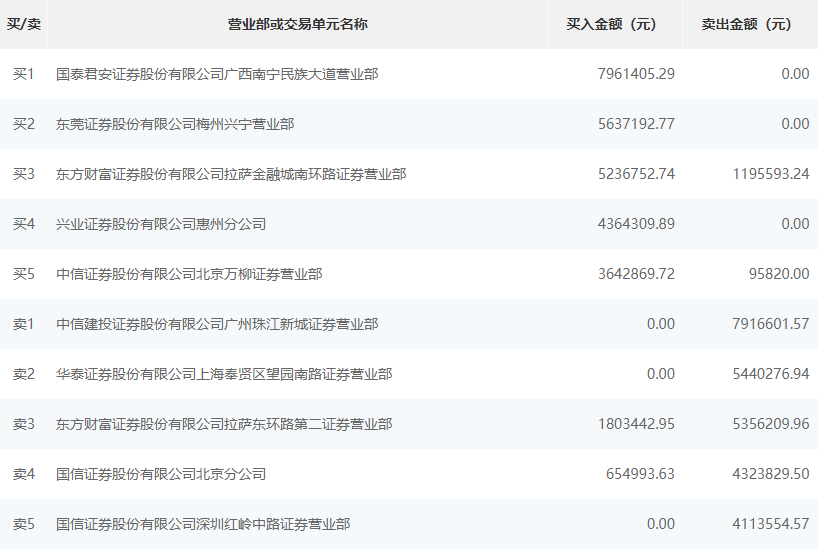Click sell amount 7916601.57
This screenshot has height=551, width=818.
click(771, 325)
